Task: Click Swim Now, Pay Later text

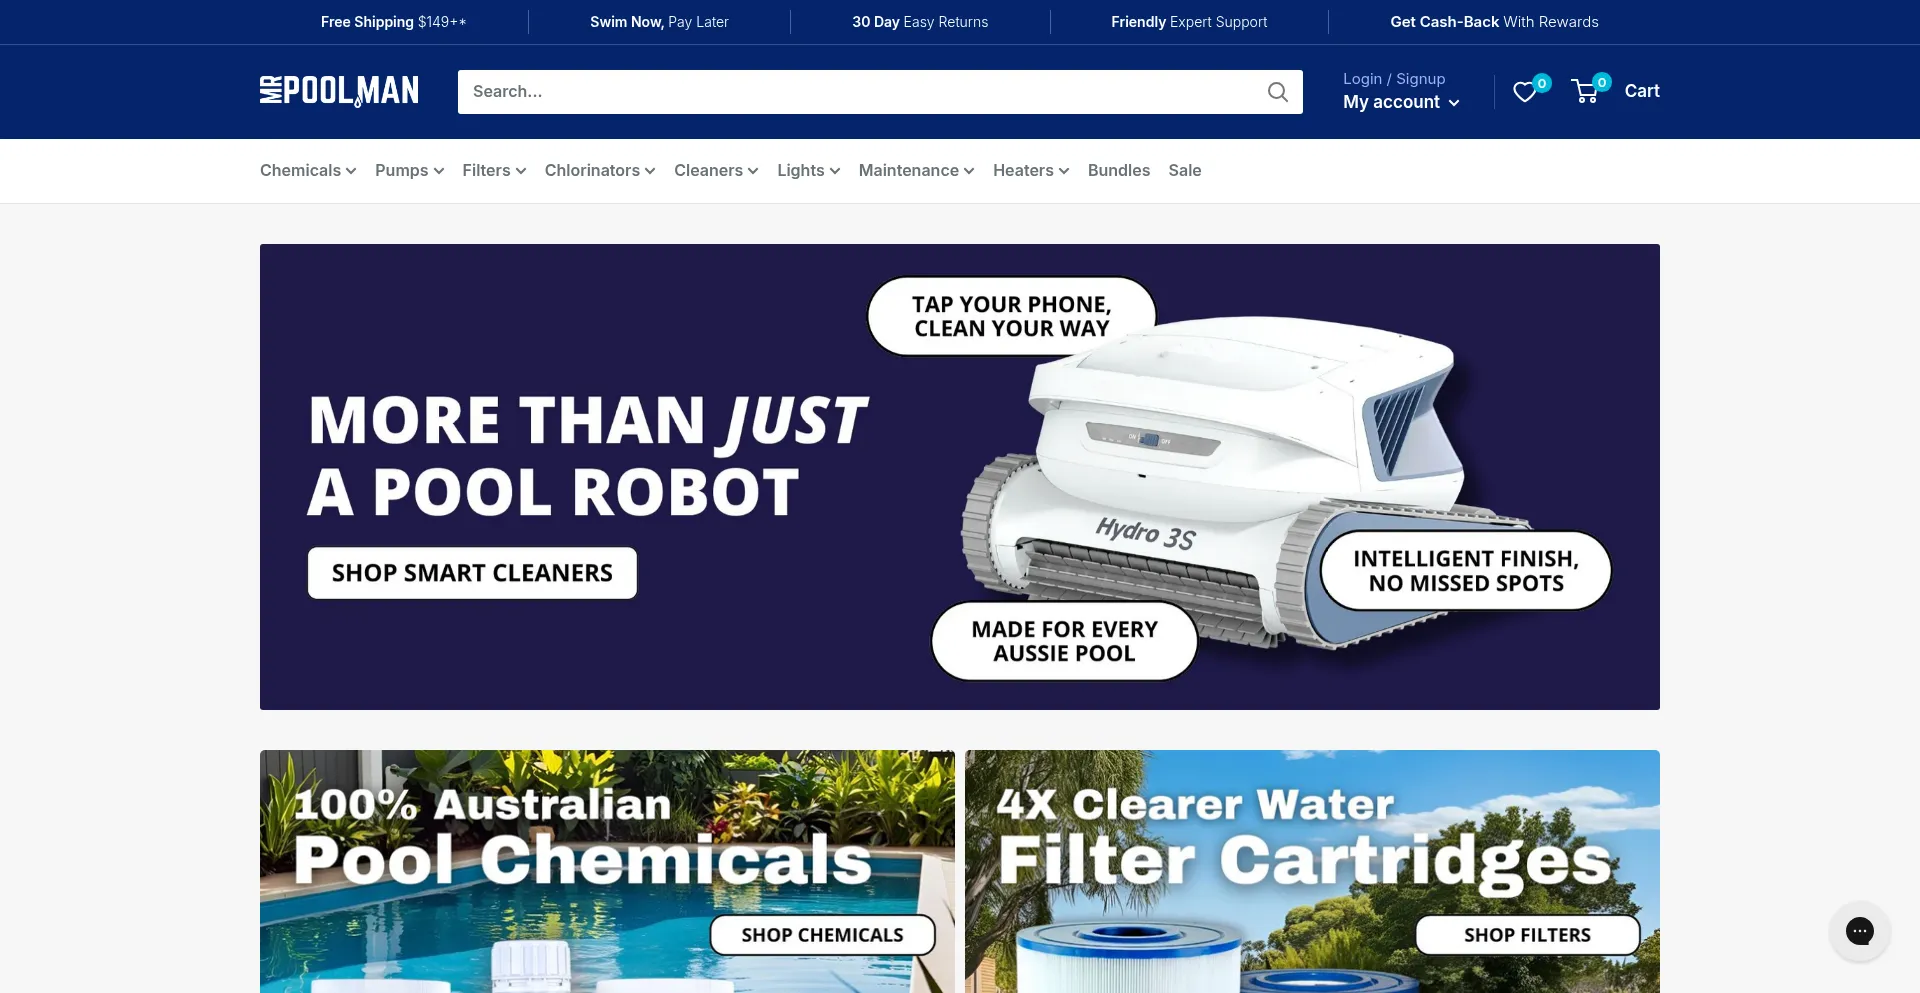Action: (659, 22)
